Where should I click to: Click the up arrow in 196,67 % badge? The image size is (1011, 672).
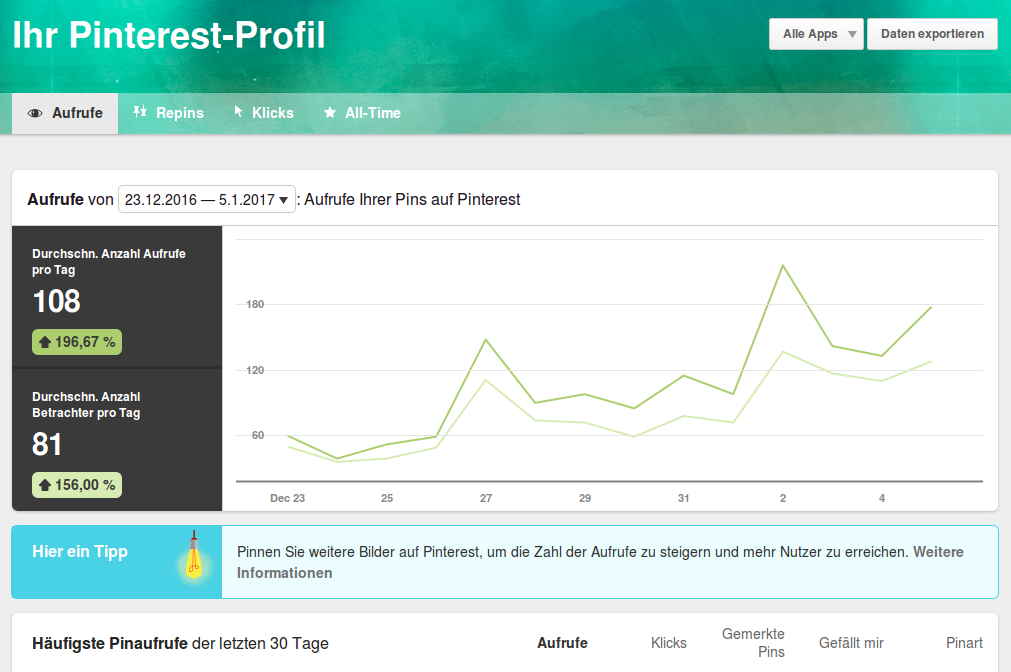pos(44,342)
